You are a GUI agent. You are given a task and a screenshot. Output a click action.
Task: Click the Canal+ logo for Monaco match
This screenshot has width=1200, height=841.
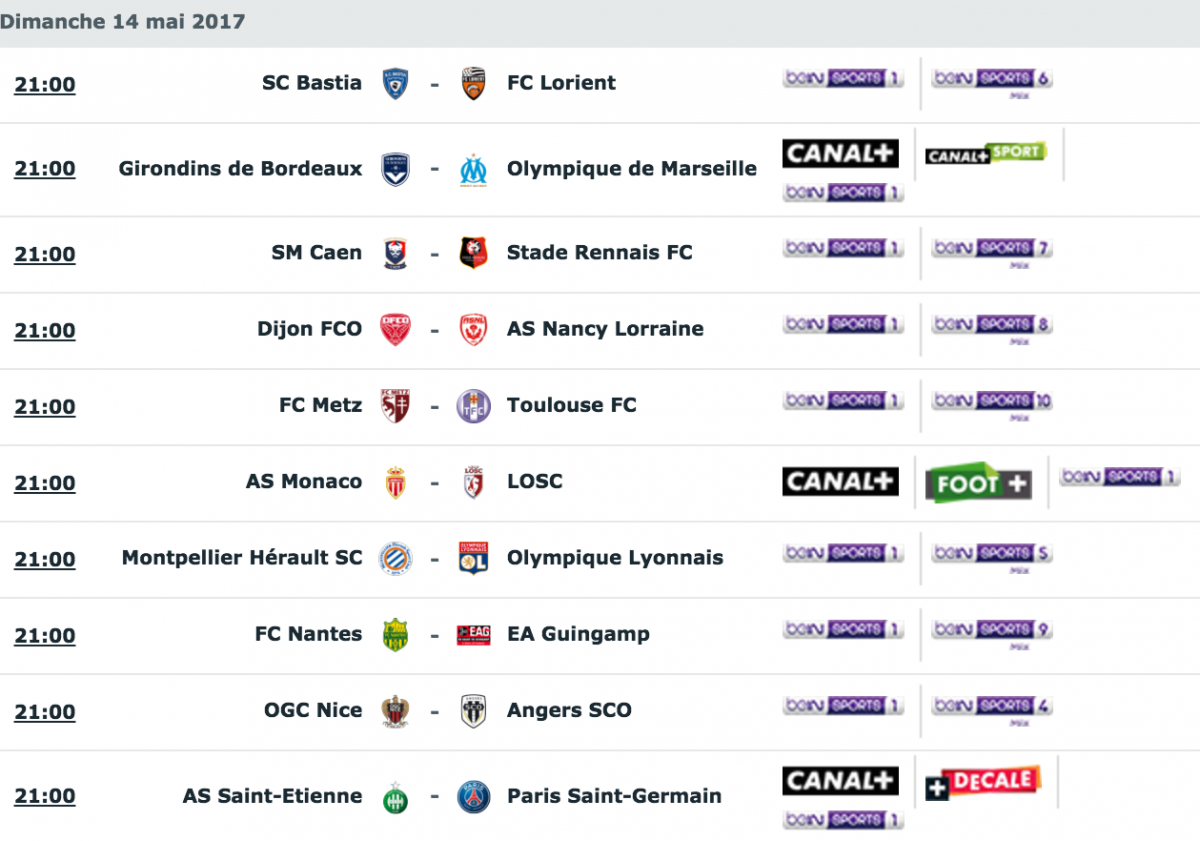[840, 482]
